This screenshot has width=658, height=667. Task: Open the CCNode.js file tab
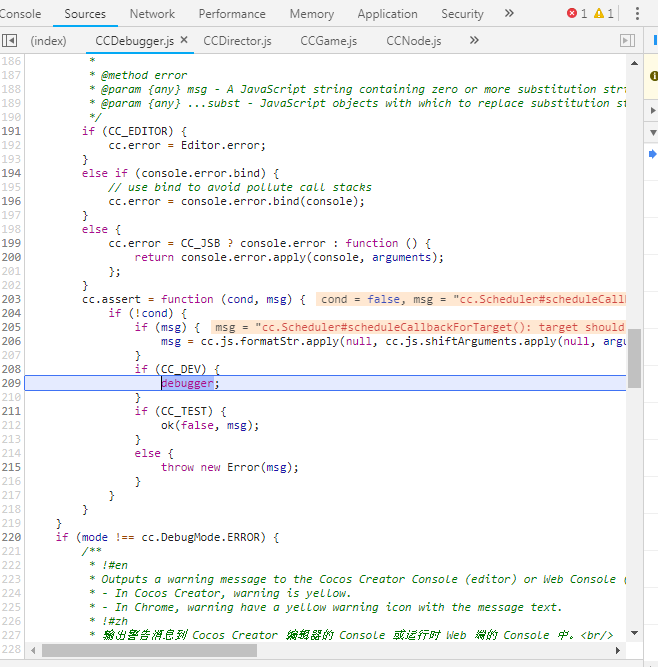tap(413, 41)
